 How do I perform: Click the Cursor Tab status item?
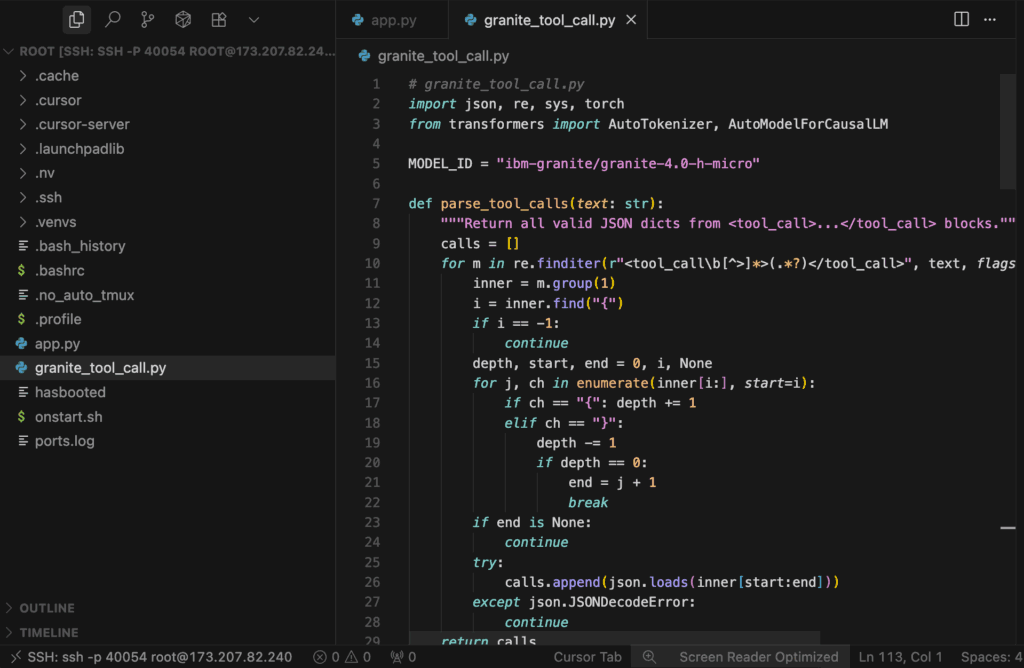click(588, 657)
